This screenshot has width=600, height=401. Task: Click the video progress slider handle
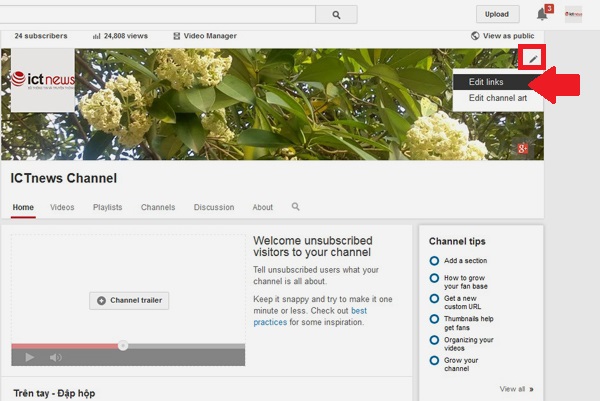pyautogui.click(x=123, y=346)
